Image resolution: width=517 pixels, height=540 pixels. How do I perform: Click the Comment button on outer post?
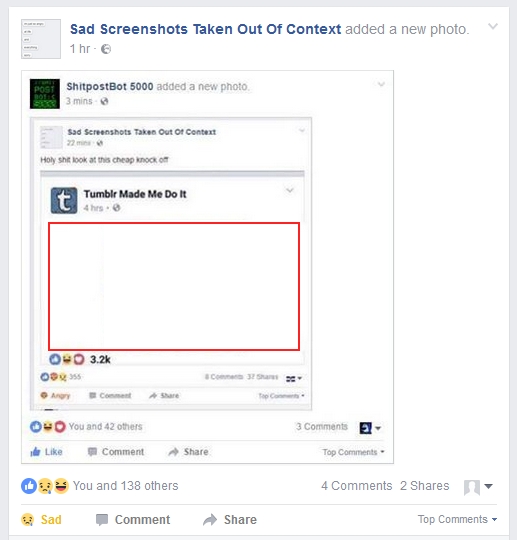(133, 519)
